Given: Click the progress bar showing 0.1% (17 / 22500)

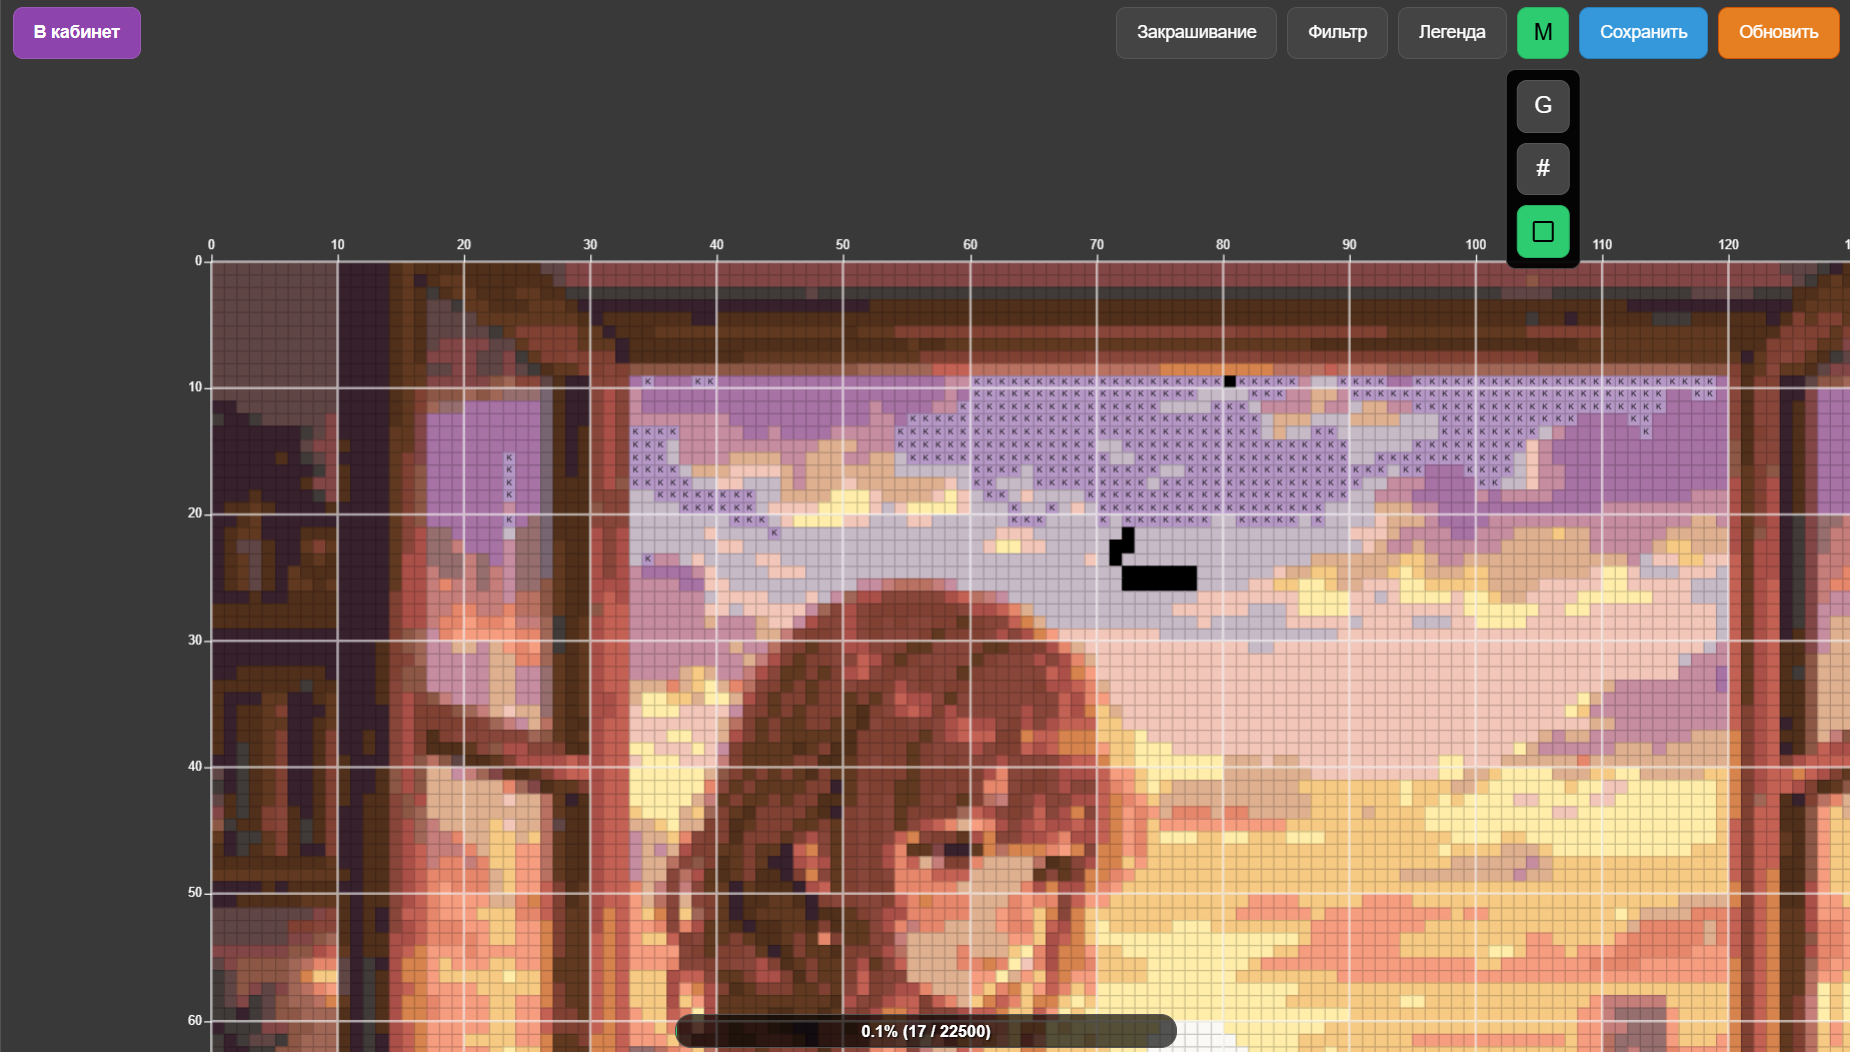Looking at the screenshot, I should (x=926, y=1031).
